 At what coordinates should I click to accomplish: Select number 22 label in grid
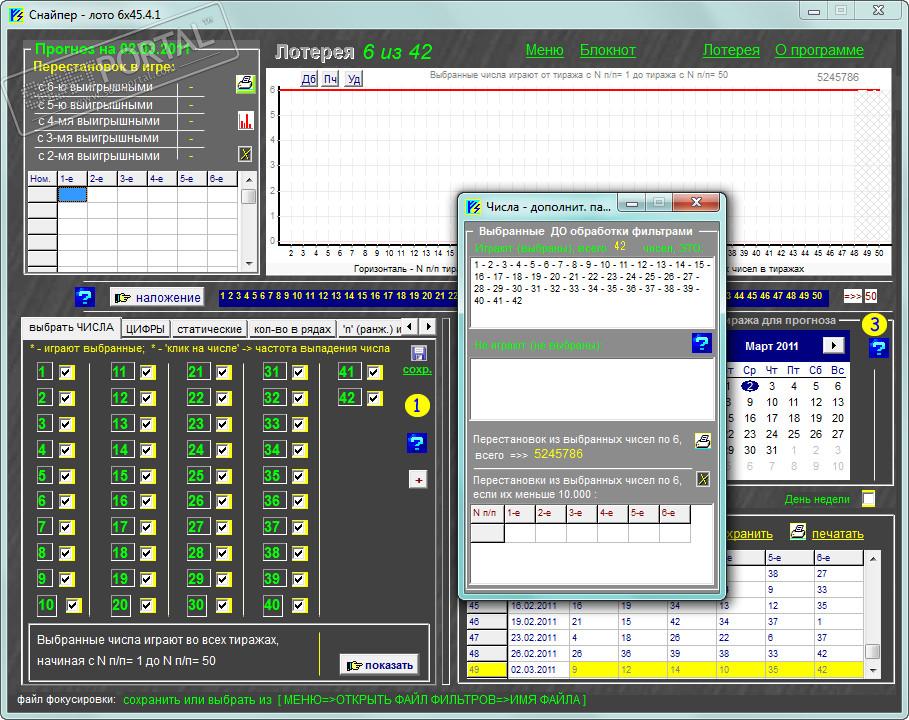[x=196, y=398]
